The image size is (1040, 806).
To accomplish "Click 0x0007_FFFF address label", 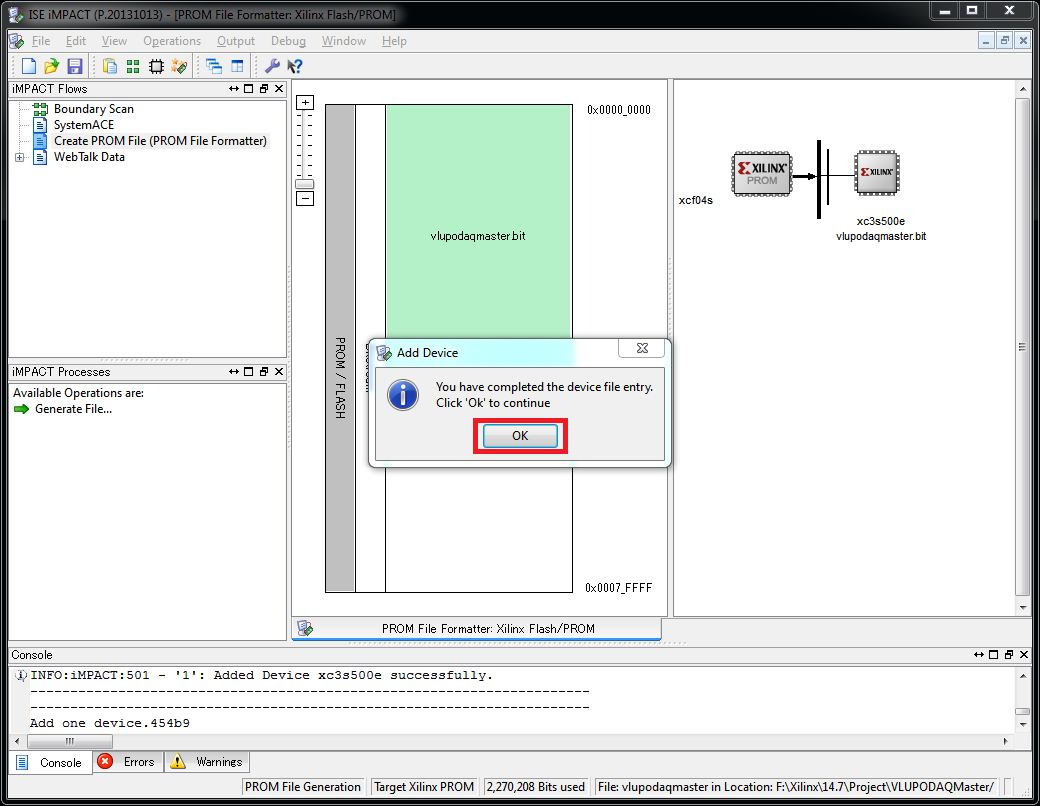I will click(x=618, y=588).
